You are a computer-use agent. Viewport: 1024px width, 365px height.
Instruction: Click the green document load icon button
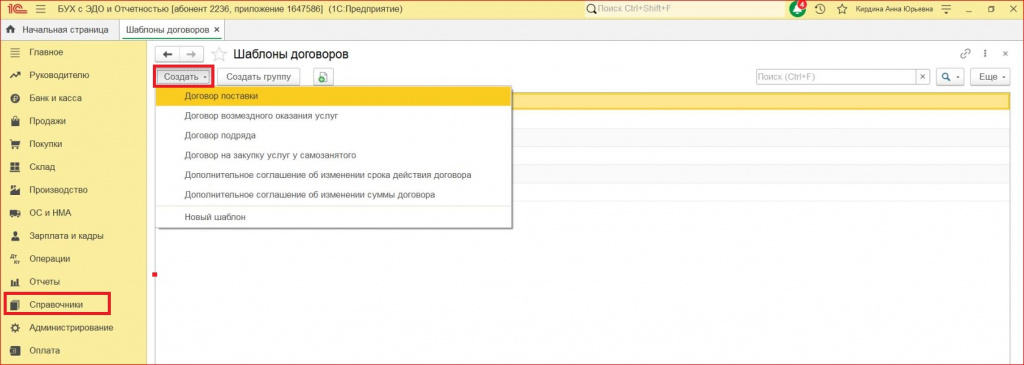322,77
